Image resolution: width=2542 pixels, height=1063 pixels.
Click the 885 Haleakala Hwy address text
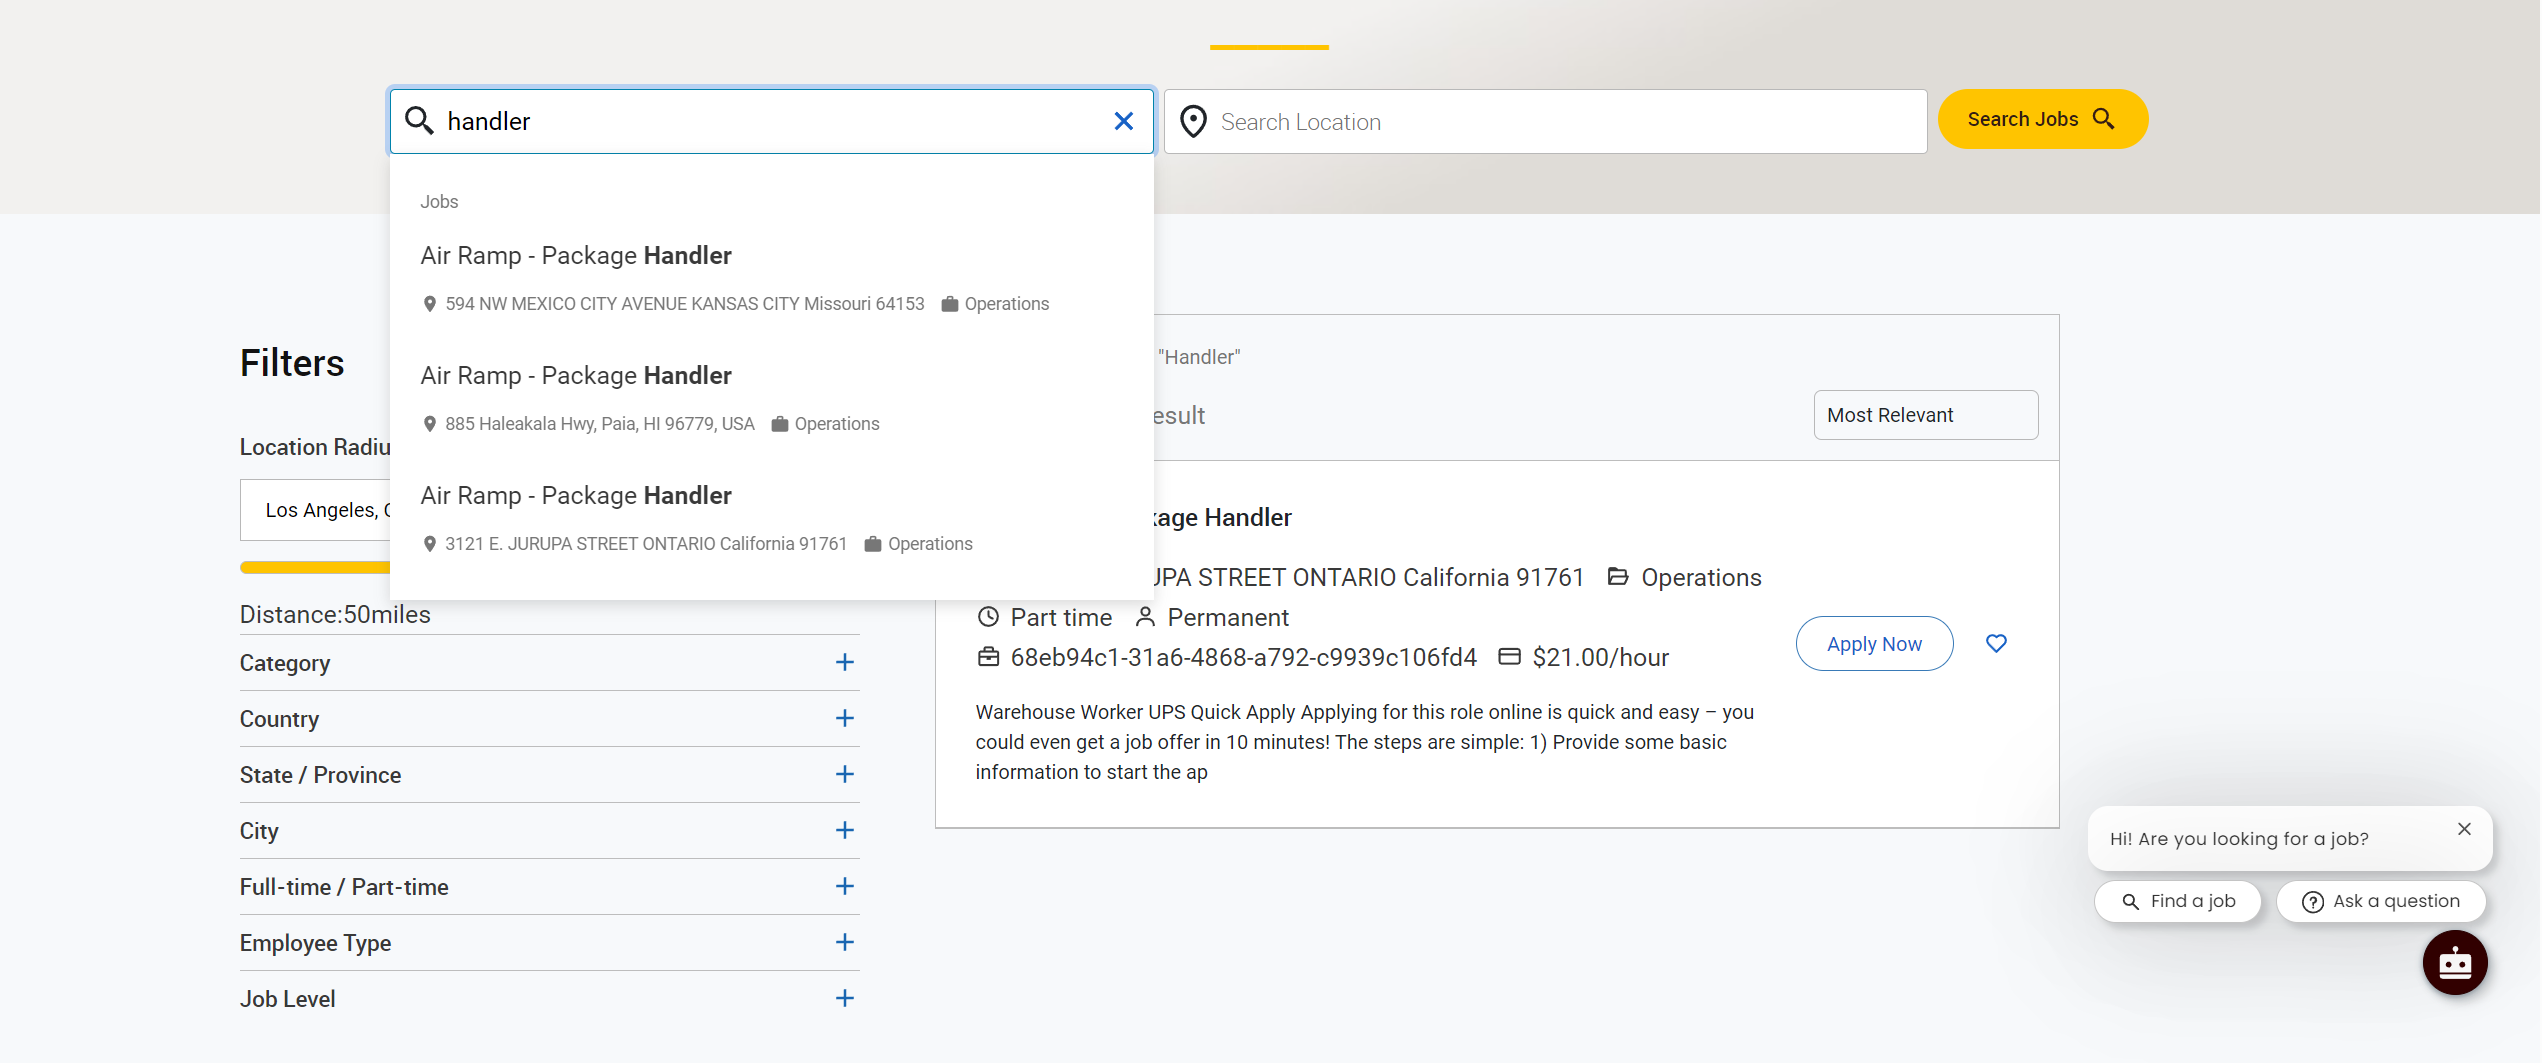[x=600, y=424]
